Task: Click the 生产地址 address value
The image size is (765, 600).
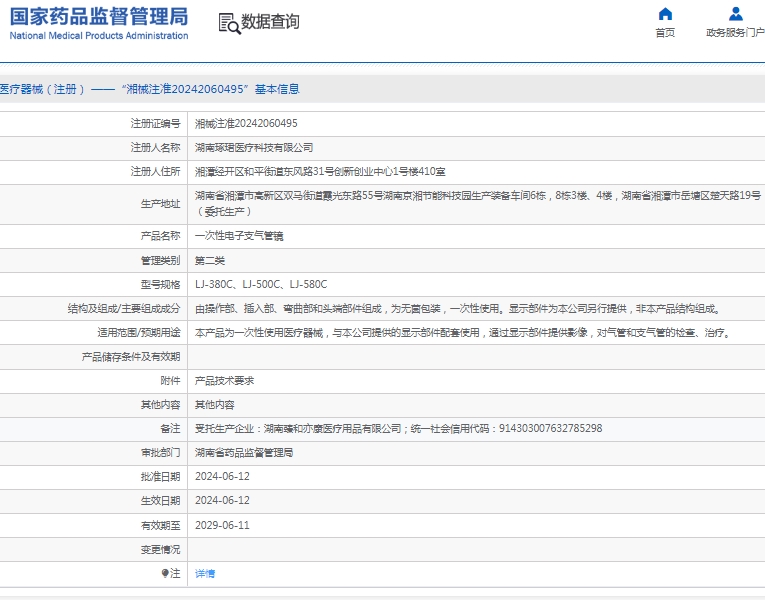Action: (x=478, y=203)
